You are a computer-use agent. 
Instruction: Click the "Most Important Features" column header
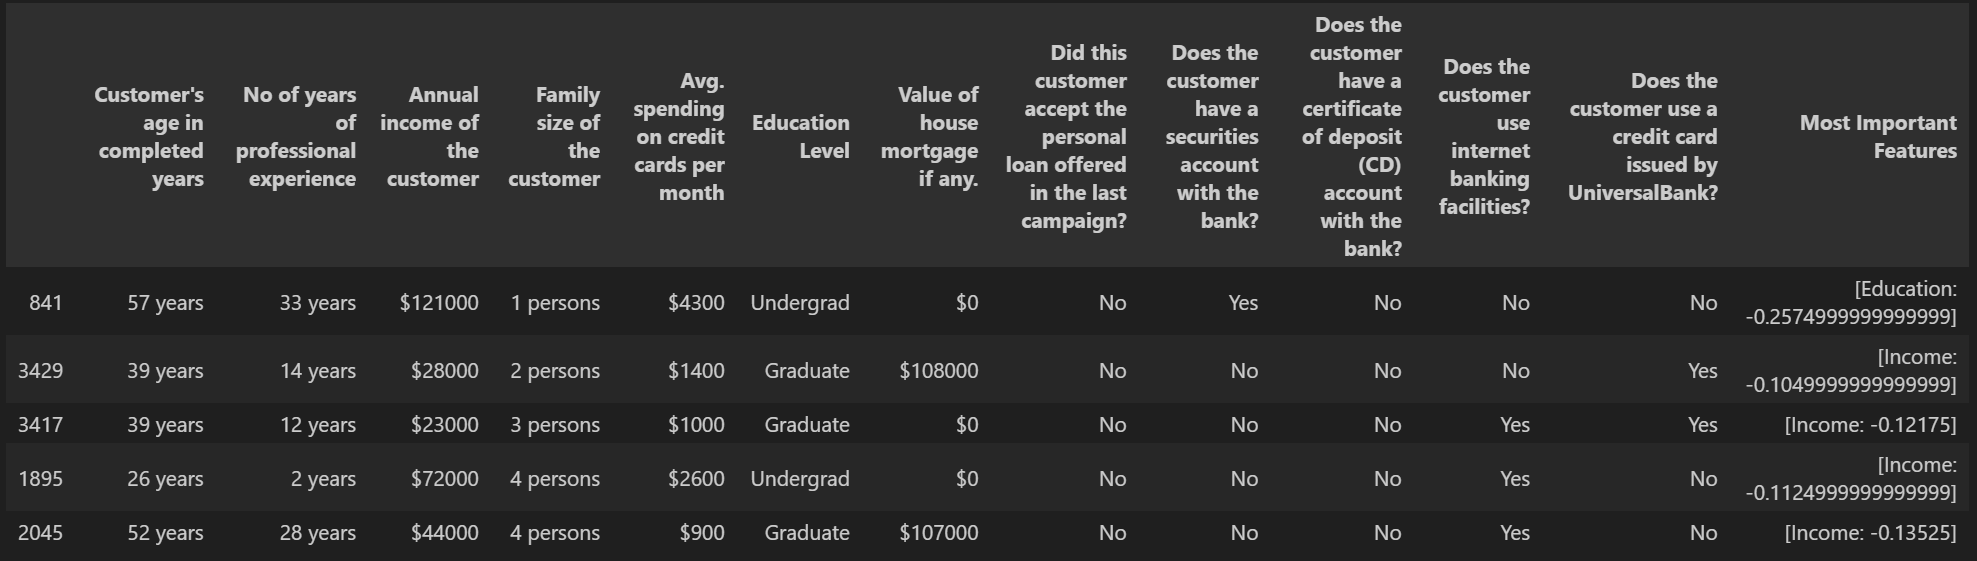(1877, 137)
